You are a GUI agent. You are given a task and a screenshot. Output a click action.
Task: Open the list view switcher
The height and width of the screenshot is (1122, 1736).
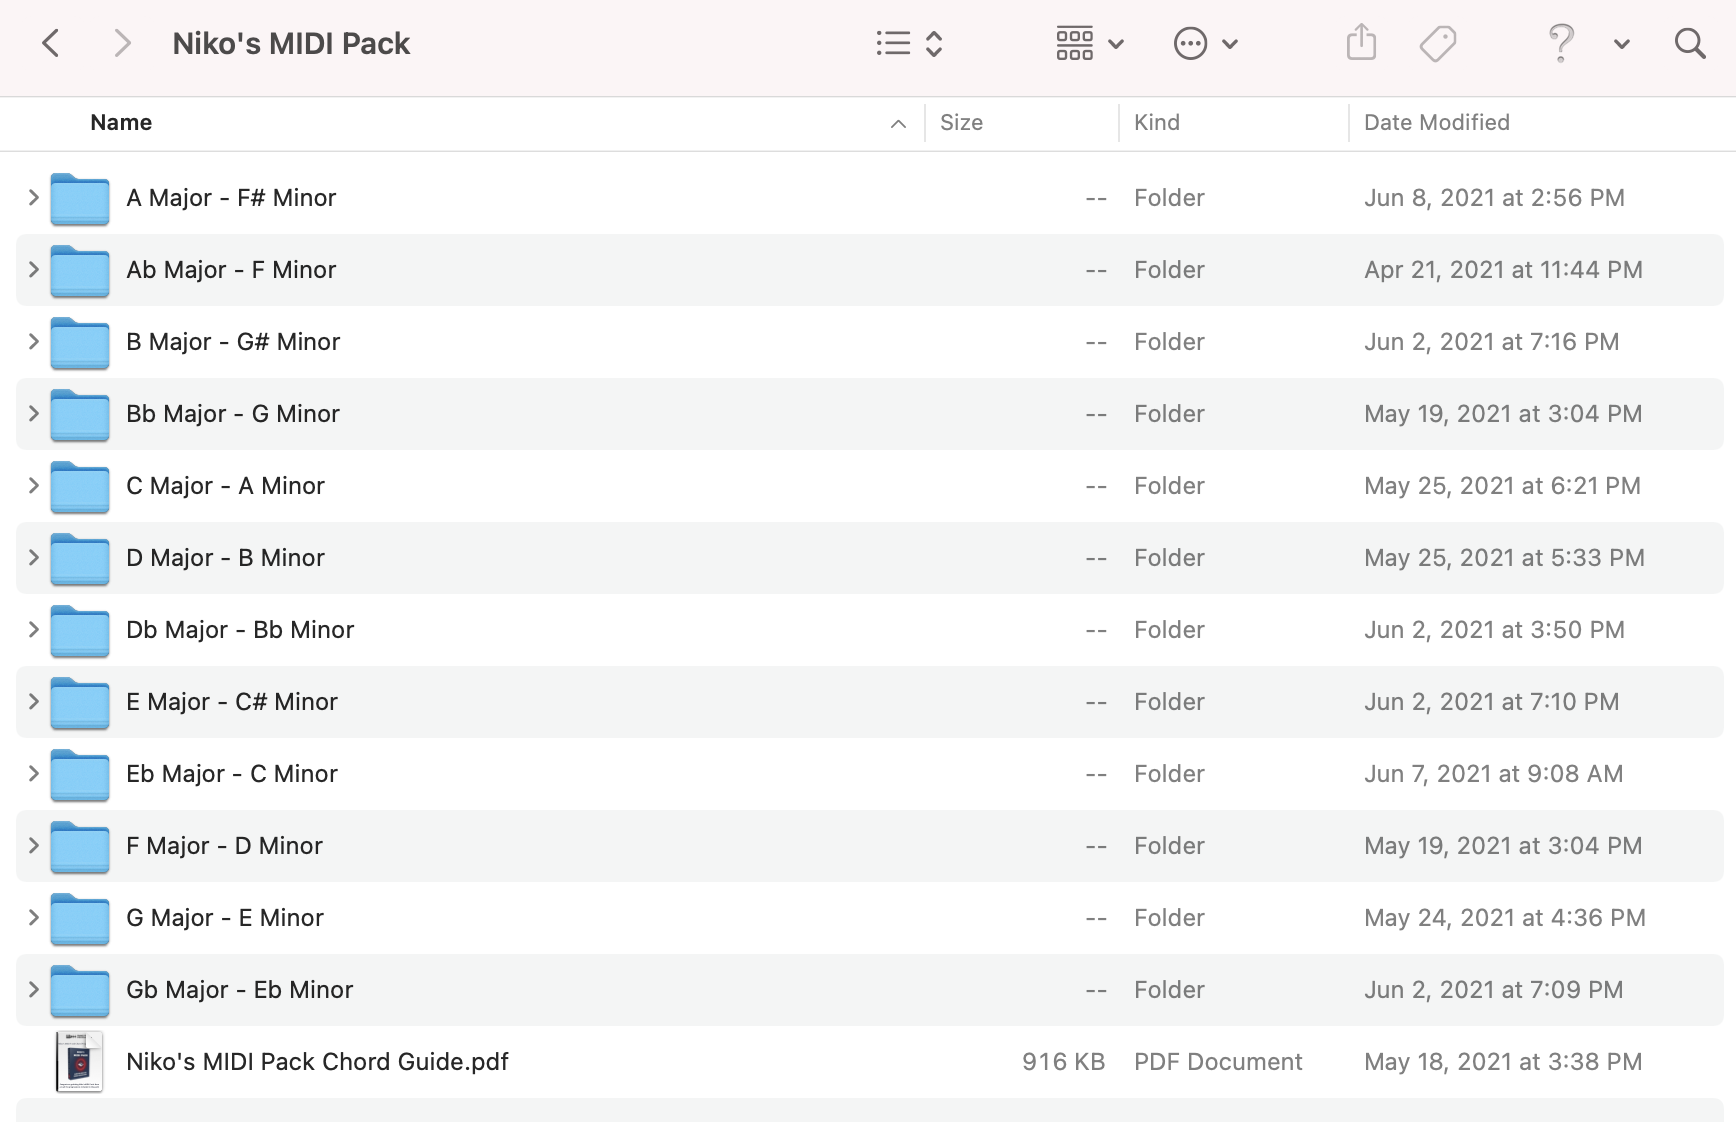[x=909, y=43]
